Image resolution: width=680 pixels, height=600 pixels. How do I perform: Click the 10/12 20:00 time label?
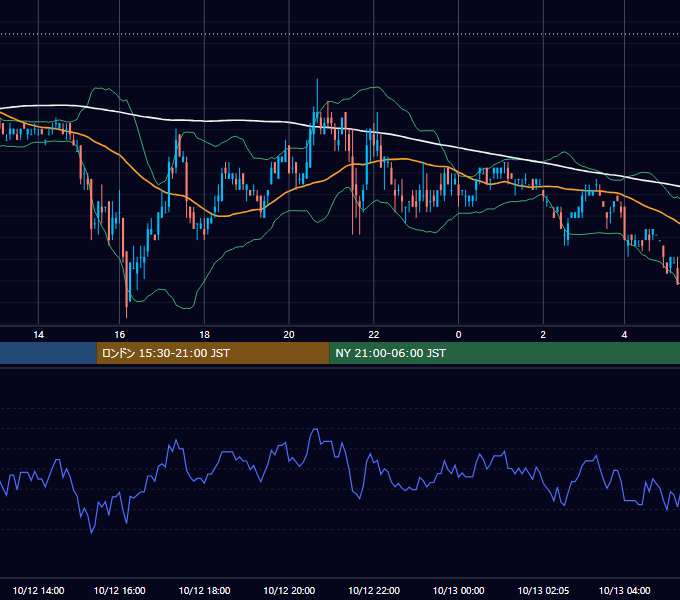(x=289, y=590)
